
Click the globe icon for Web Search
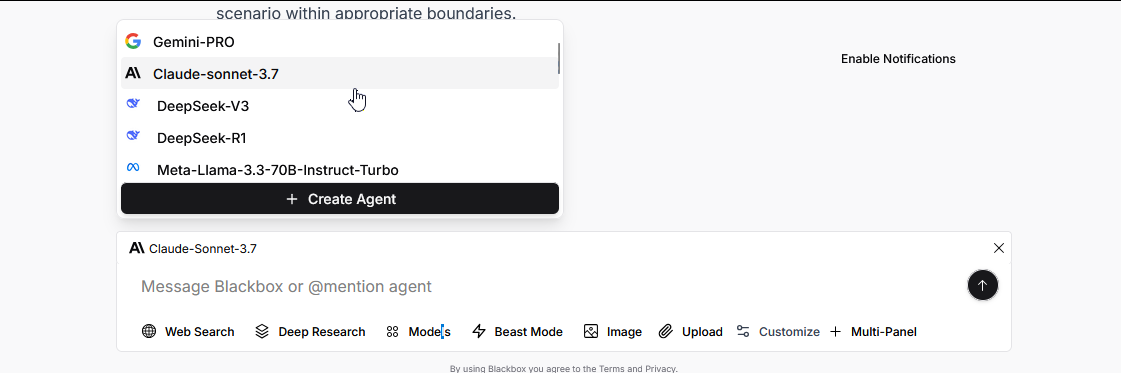[149, 332]
